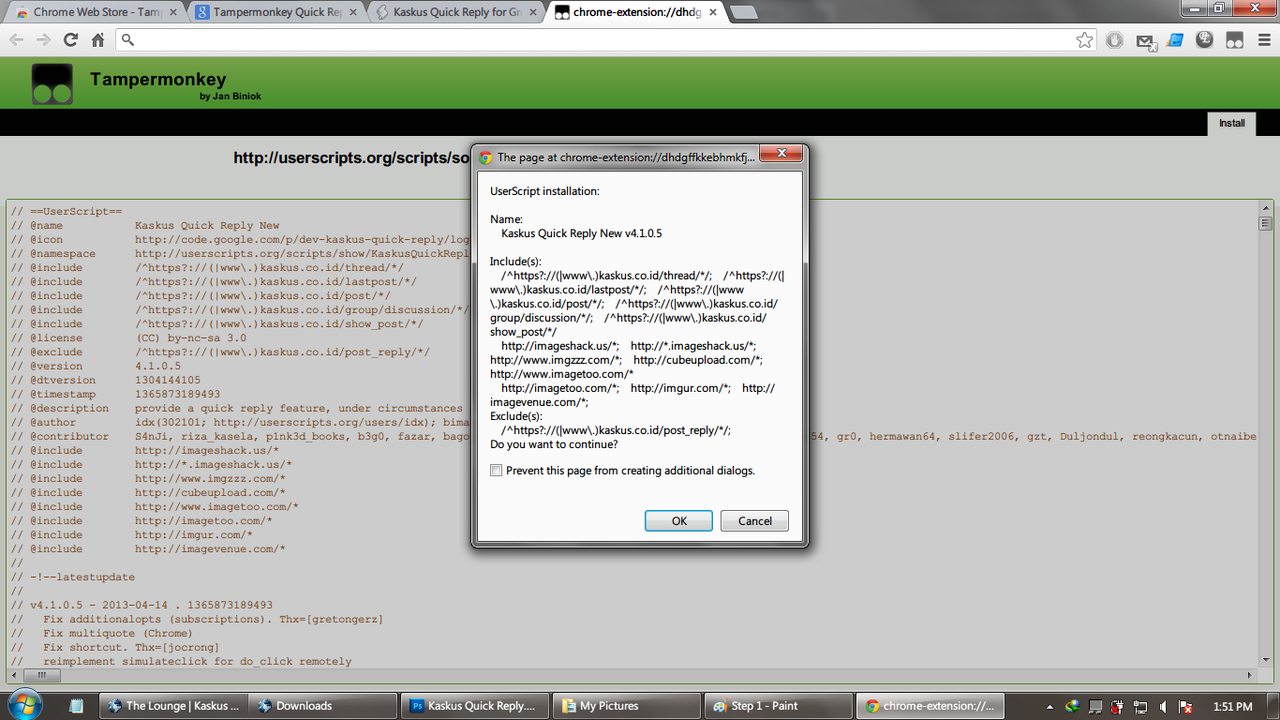Open the Chrome hamburger menu
Viewport: 1280px width, 720px height.
[x=1263, y=40]
